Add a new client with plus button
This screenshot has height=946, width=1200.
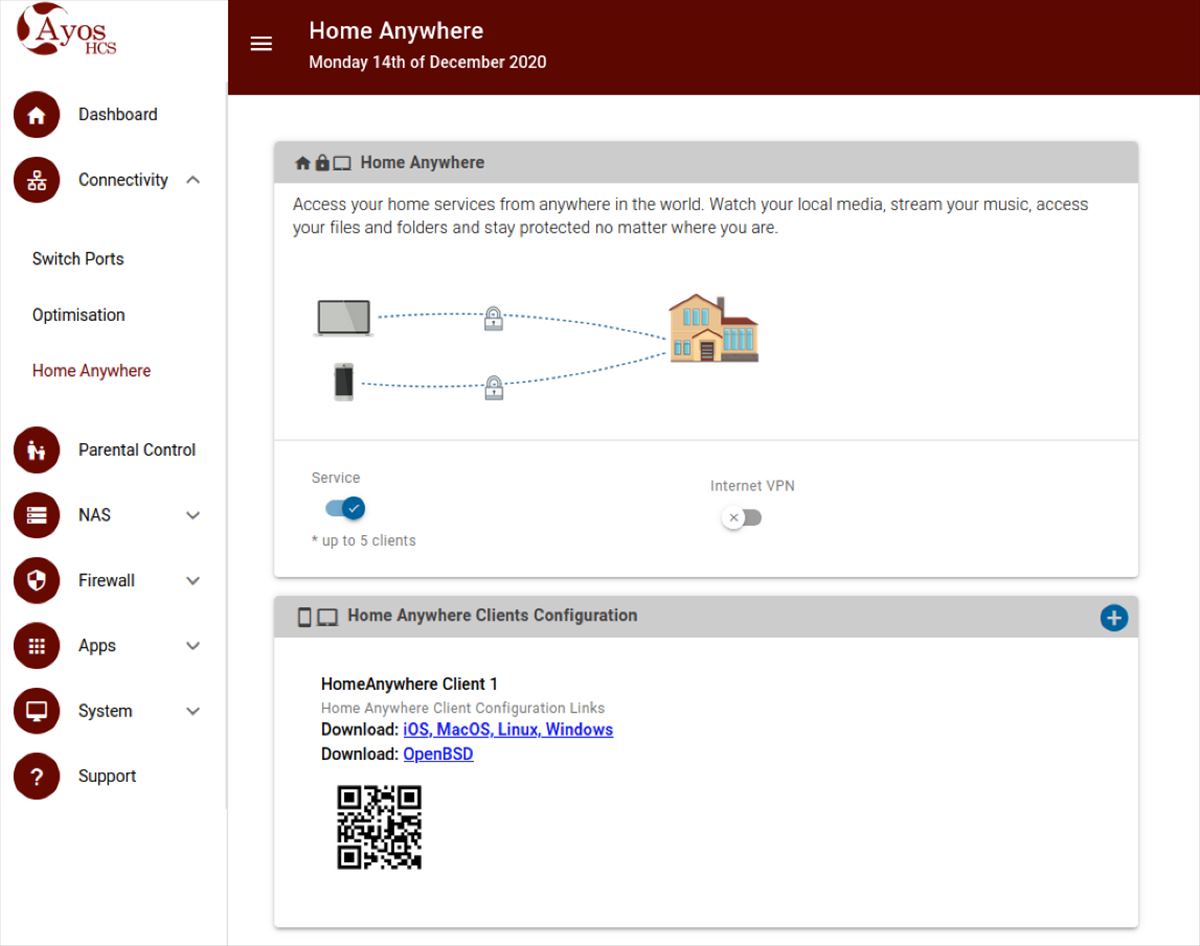tap(1113, 618)
